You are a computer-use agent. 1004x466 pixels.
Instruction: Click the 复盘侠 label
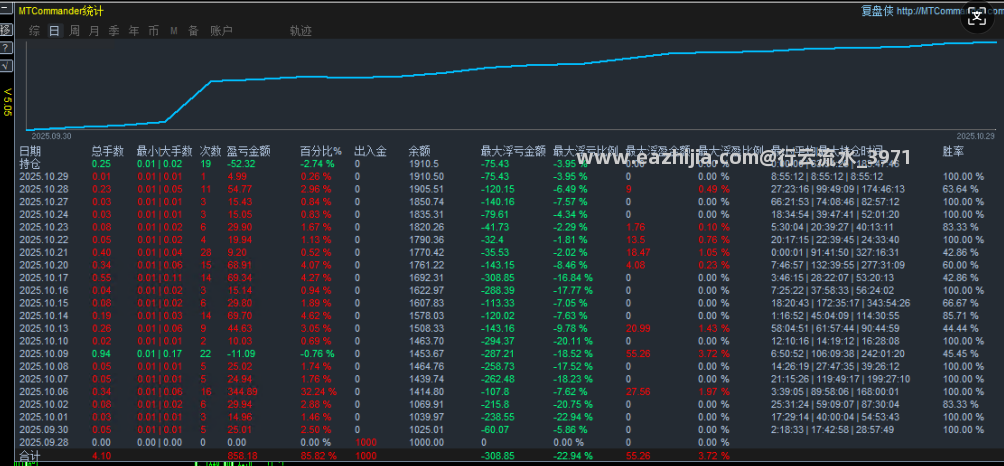tap(877, 11)
